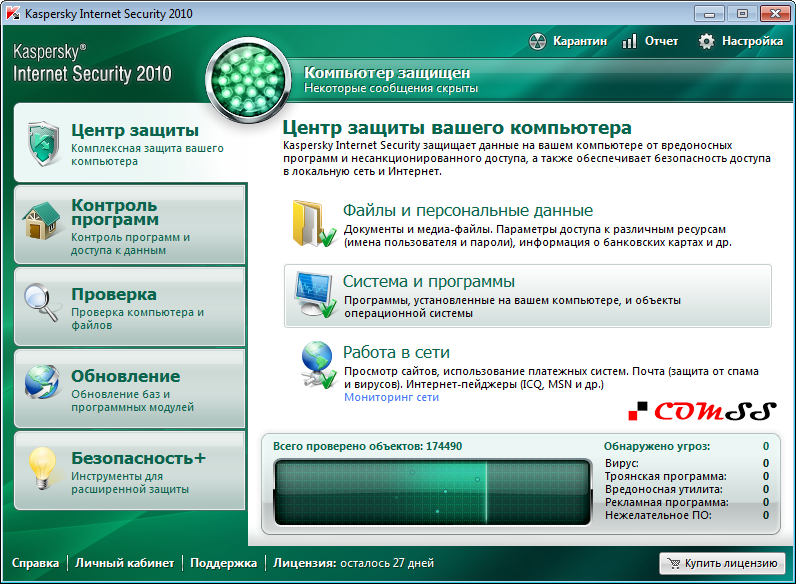Click the globe Update icon

pyautogui.click(x=43, y=387)
